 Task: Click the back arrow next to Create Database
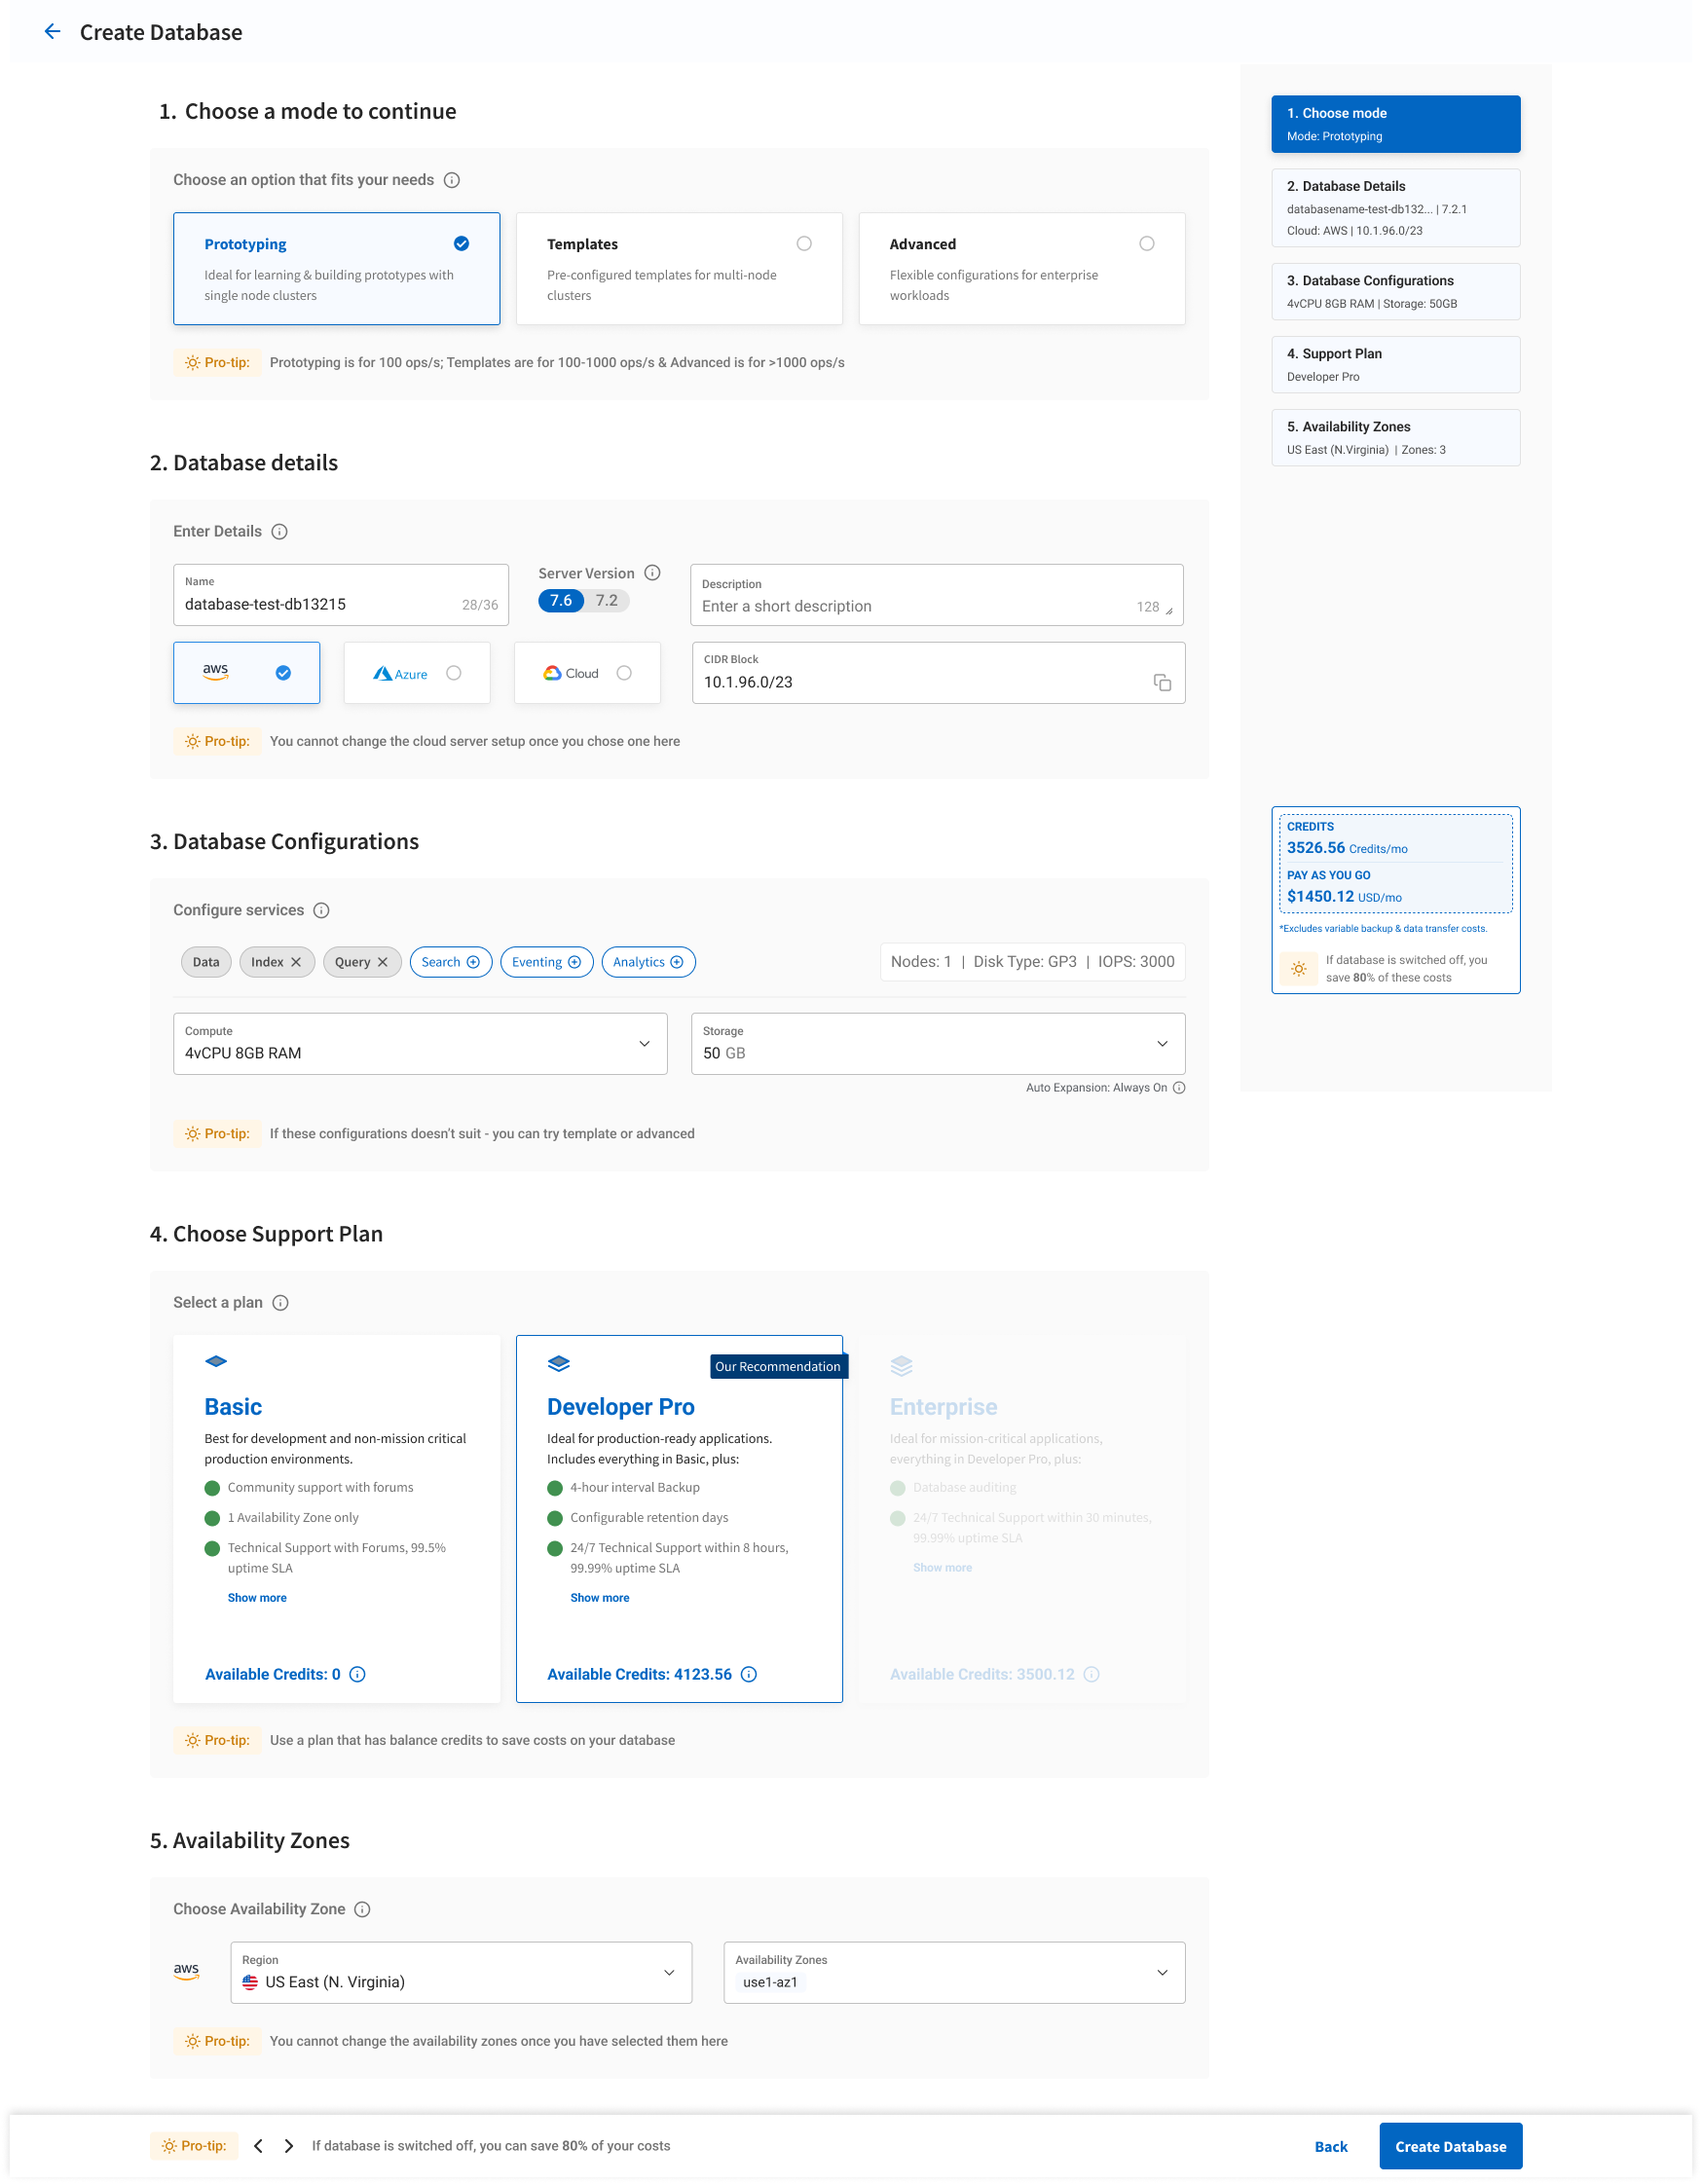pos(53,31)
